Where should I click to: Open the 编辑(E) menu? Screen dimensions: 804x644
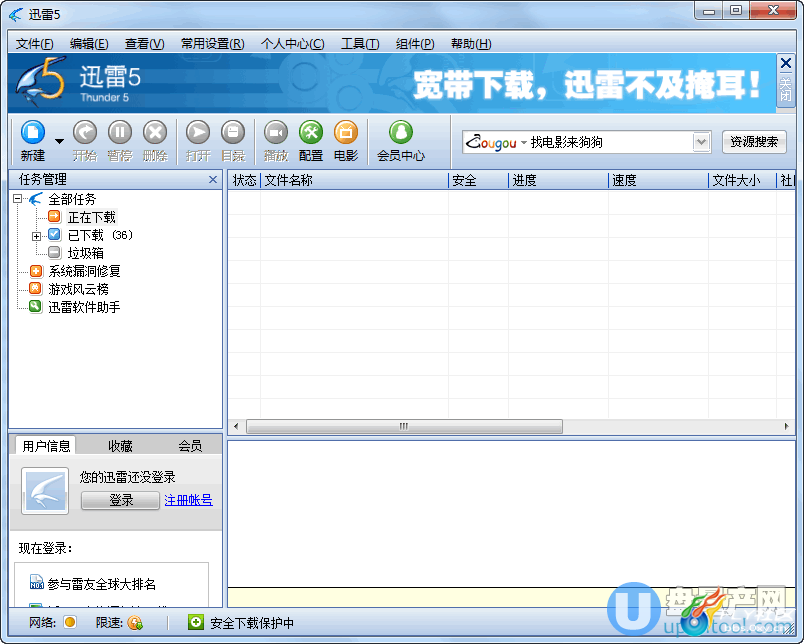click(x=89, y=44)
